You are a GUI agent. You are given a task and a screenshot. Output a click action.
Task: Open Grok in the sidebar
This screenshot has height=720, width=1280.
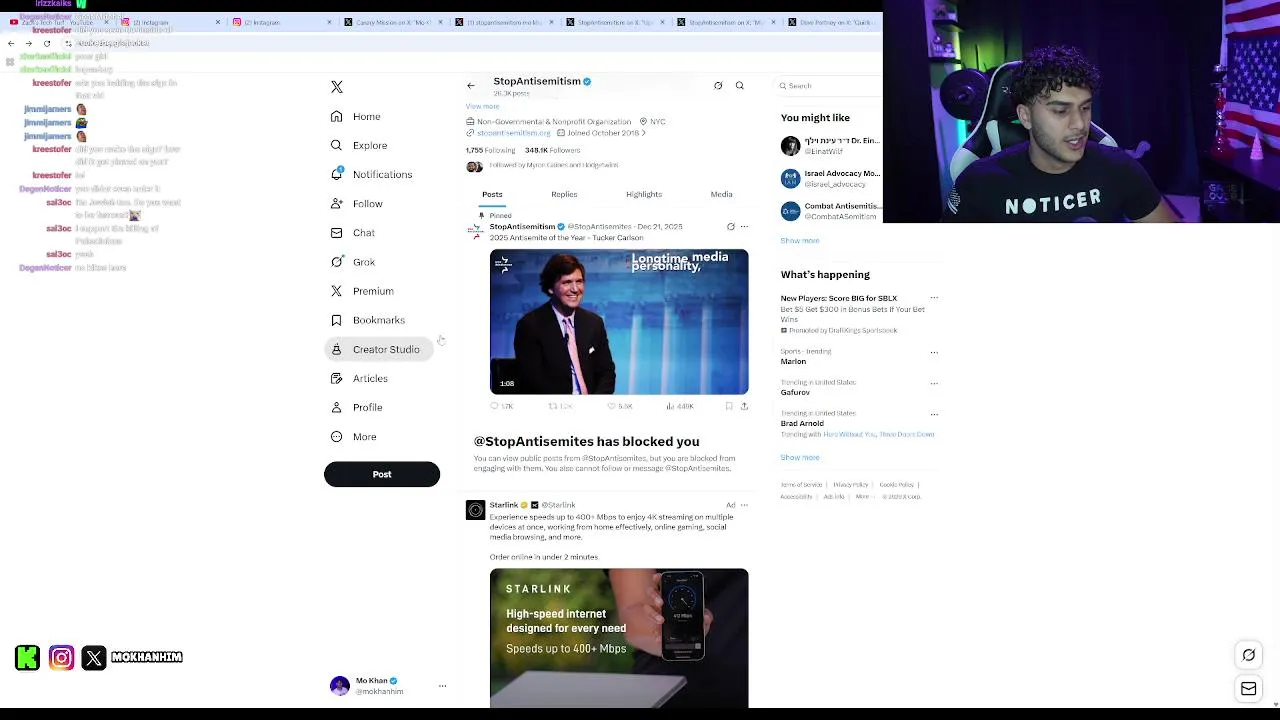click(x=353, y=262)
